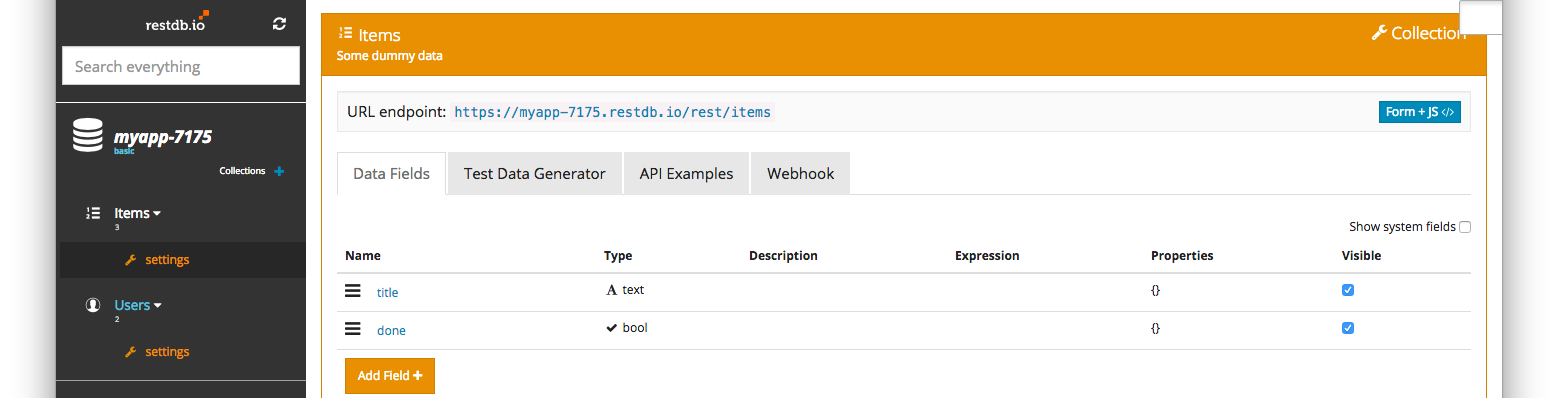Click the Search everything input field
1558x398 pixels.
(x=181, y=66)
